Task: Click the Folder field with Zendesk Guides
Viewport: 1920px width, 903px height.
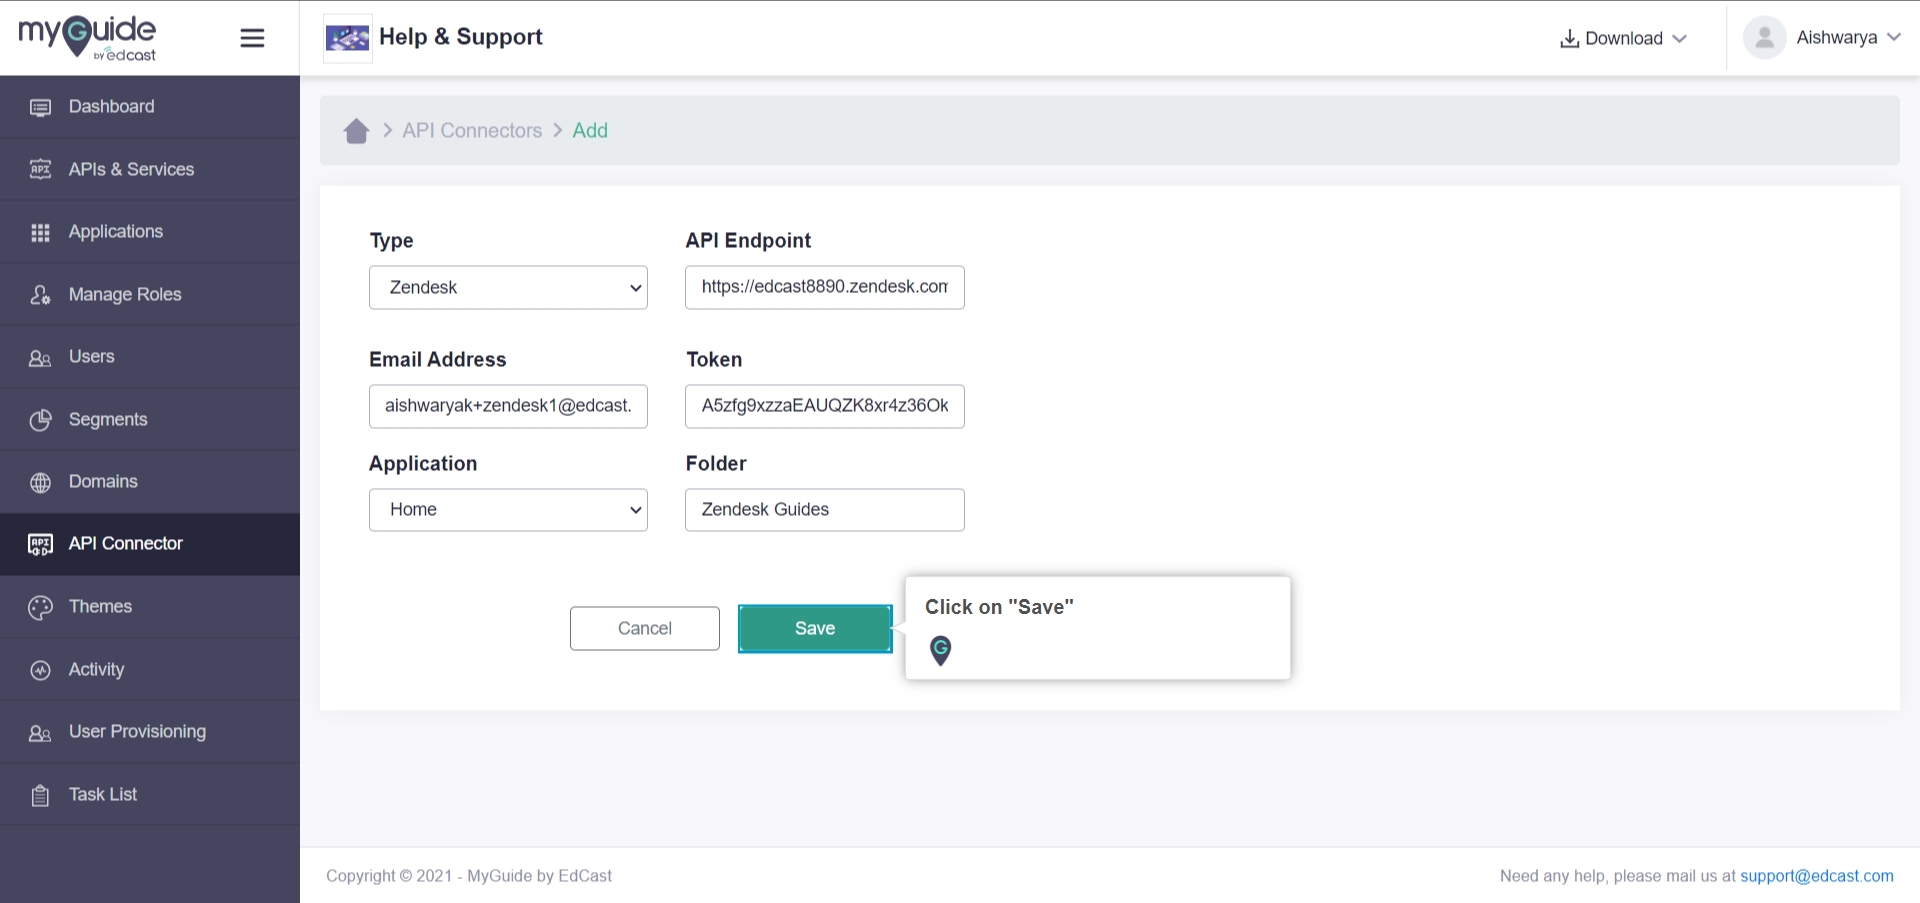Action: 825,510
